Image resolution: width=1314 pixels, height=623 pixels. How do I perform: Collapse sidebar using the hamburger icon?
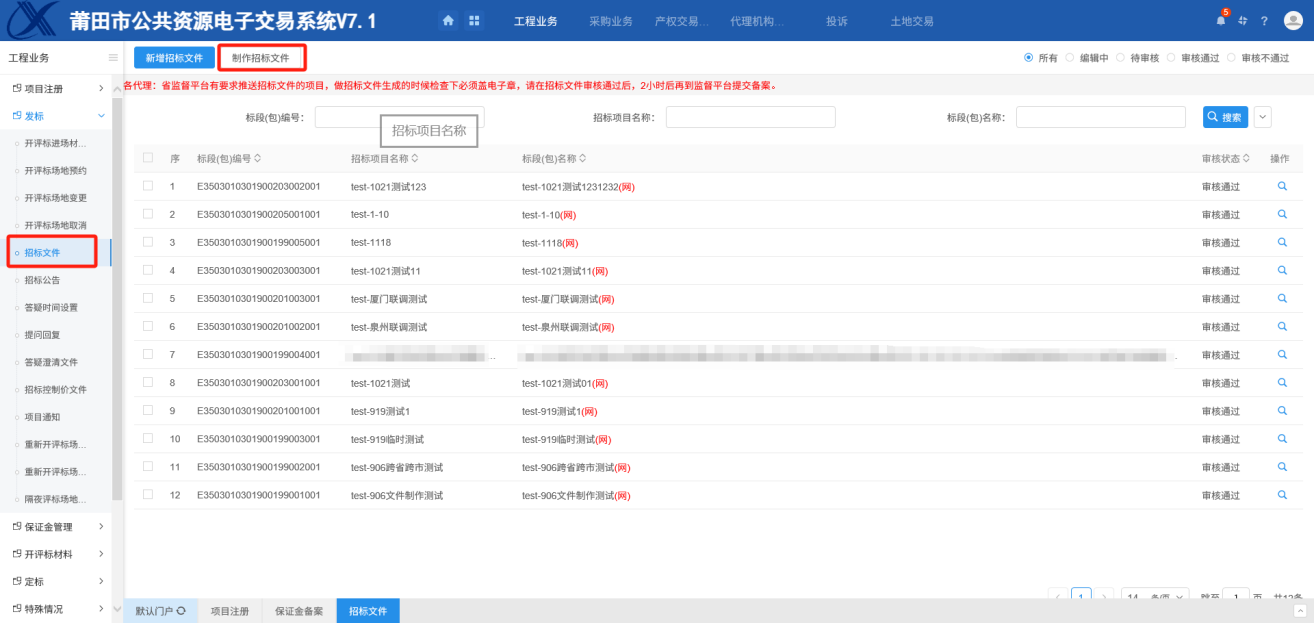click(113, 58)
